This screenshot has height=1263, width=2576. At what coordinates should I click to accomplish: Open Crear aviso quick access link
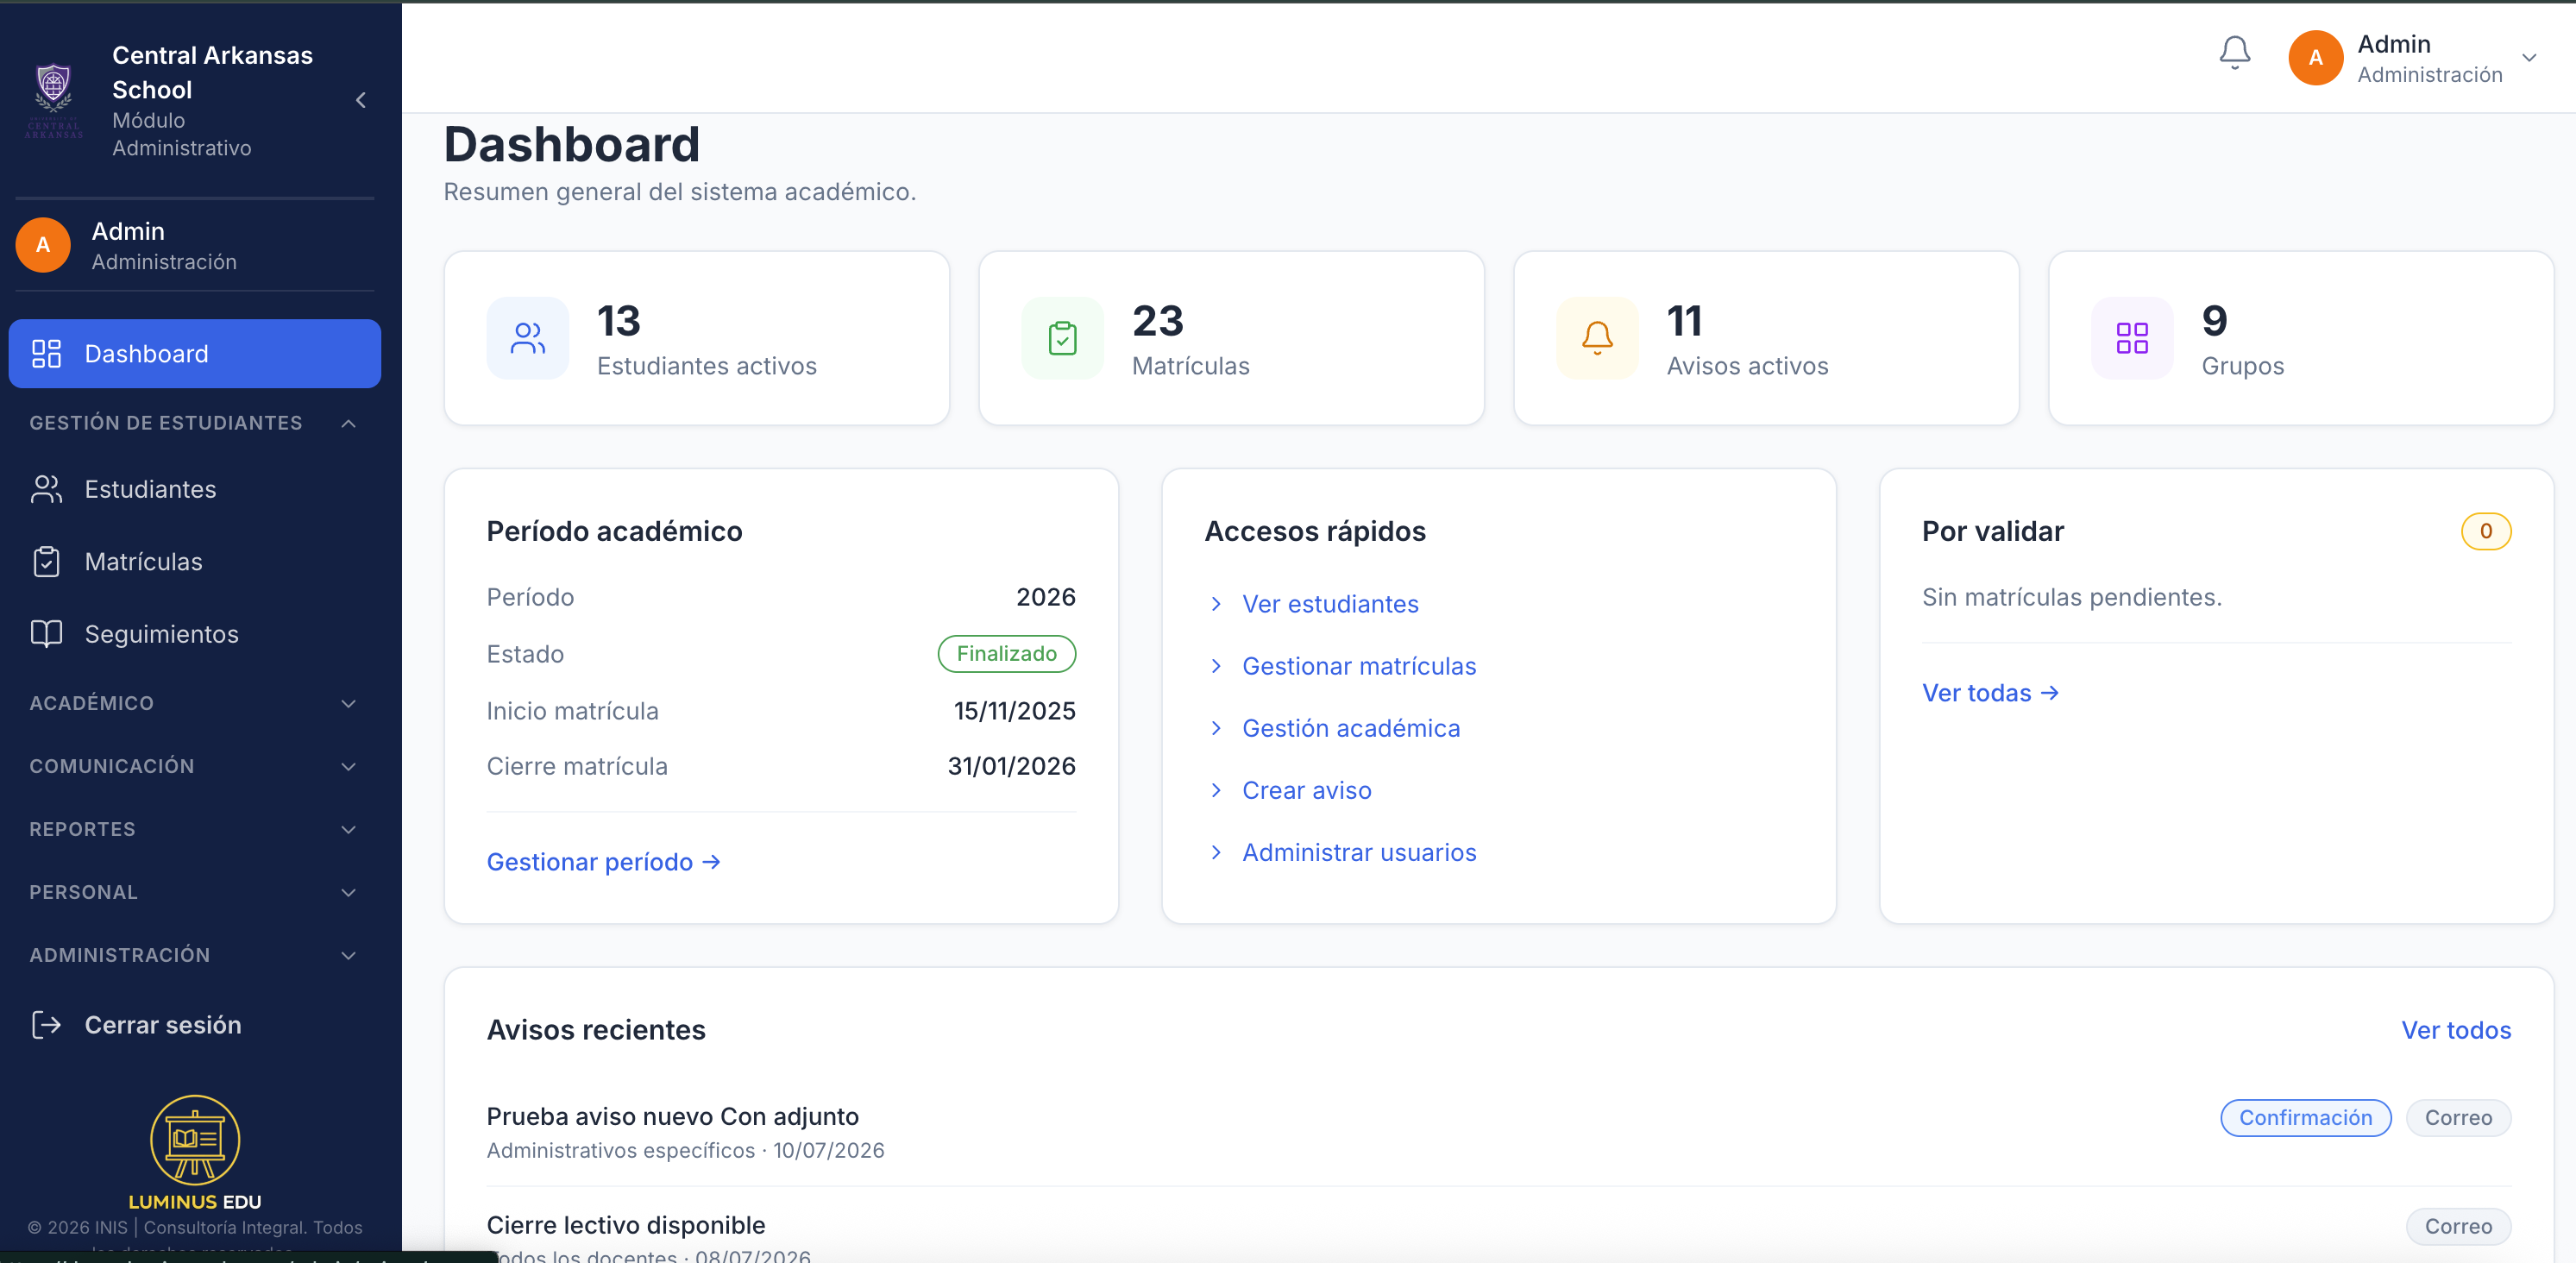pos(1306,790)
